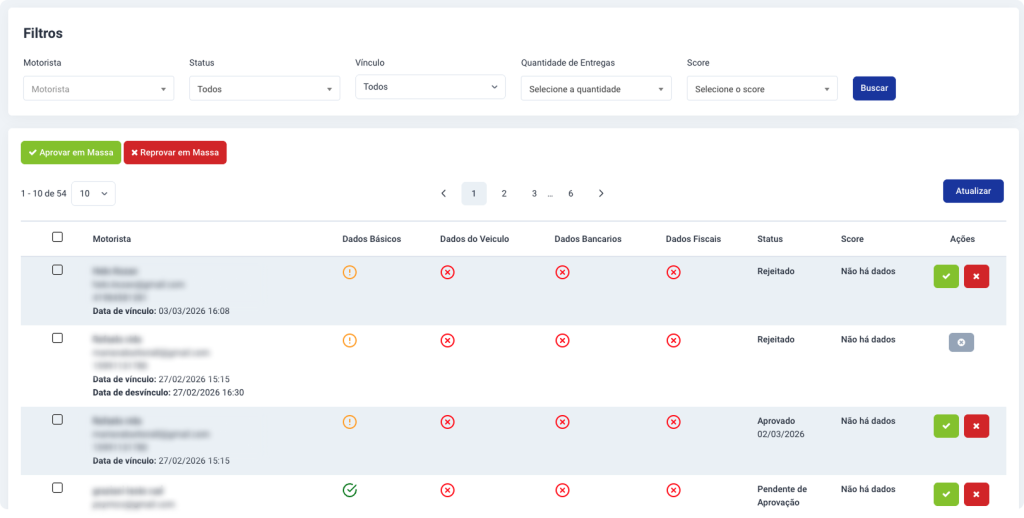Go to page 2 of results
The width and height of the screenshot is (1024, 518).
pyautogui.click(x=504, y=193)
